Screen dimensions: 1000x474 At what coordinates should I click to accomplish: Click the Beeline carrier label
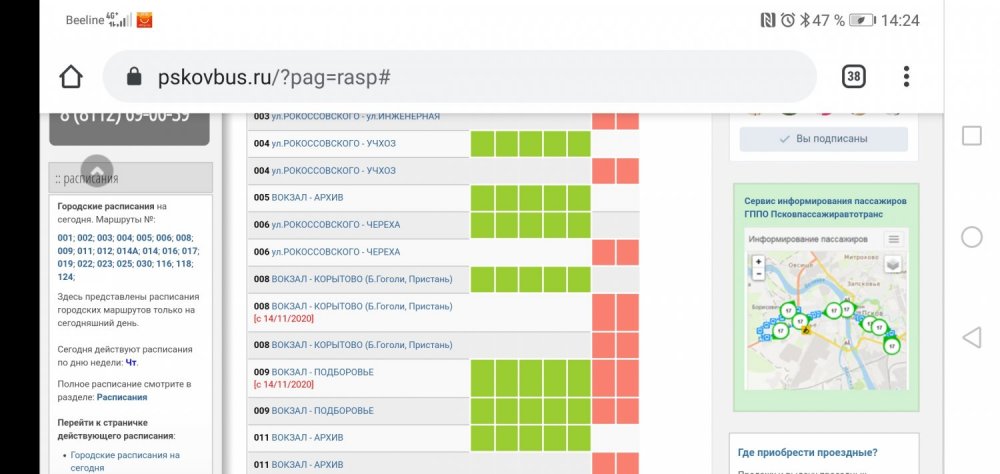[85, 20]
